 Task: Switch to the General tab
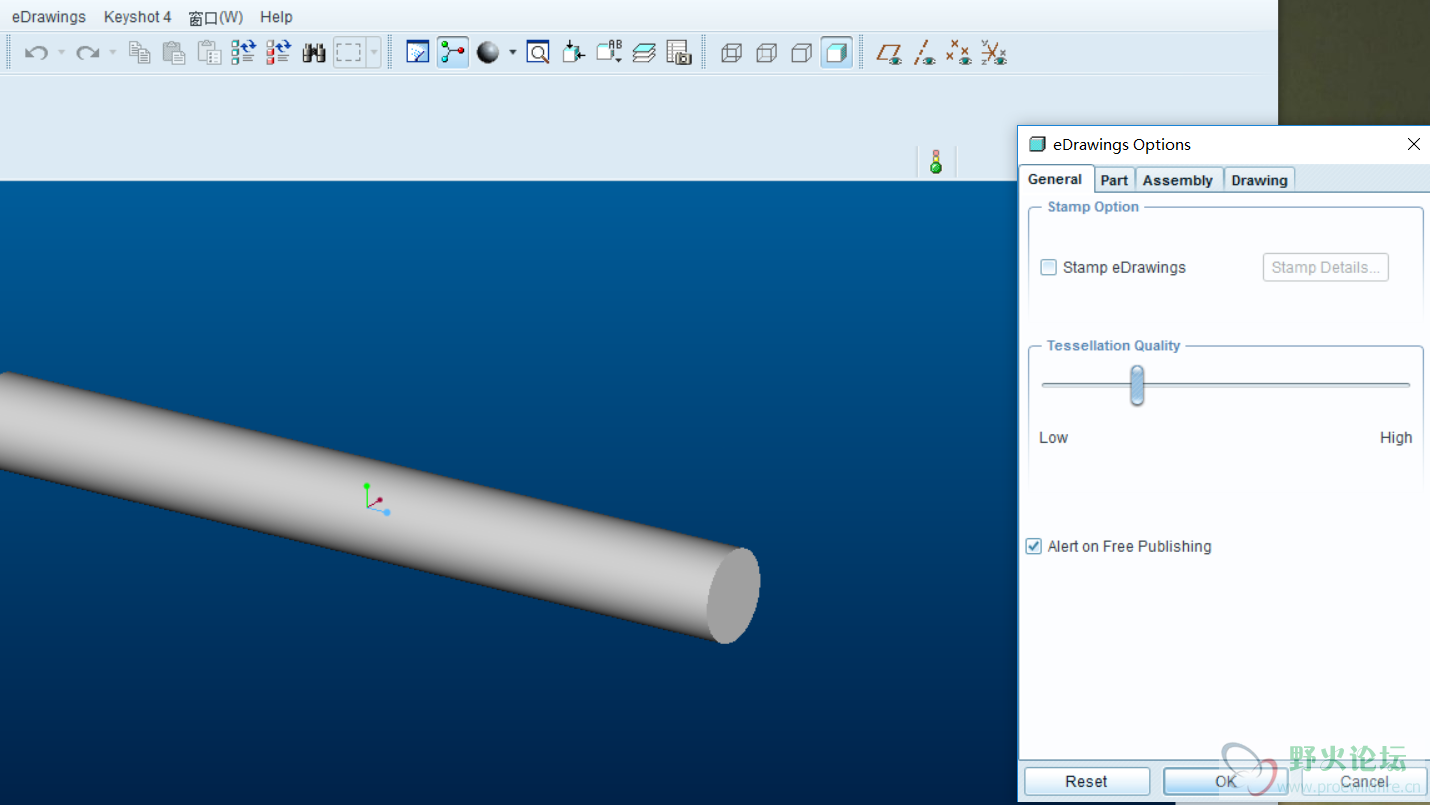coord(1055,179)
